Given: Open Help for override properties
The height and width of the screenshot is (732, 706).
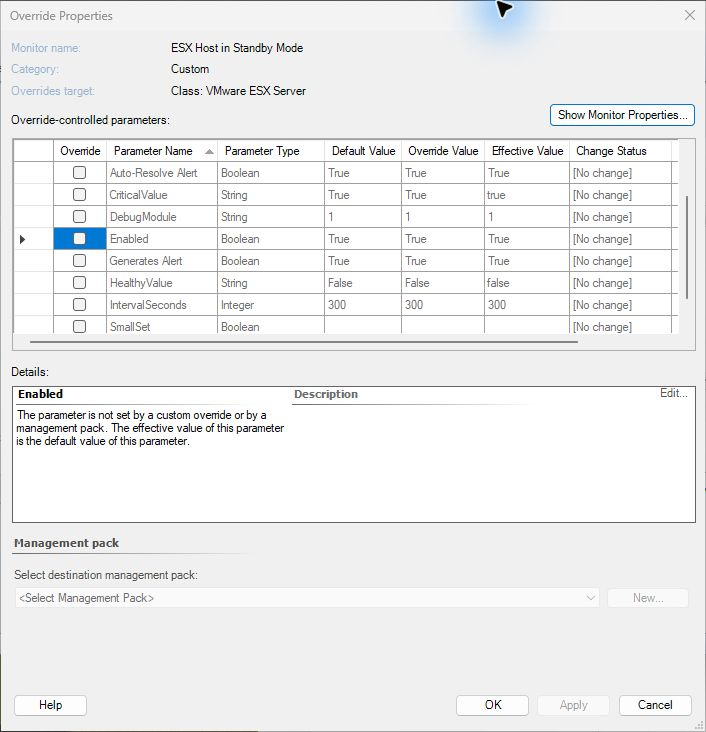Looking at the screenshot, I should click(x=50, y=705).
